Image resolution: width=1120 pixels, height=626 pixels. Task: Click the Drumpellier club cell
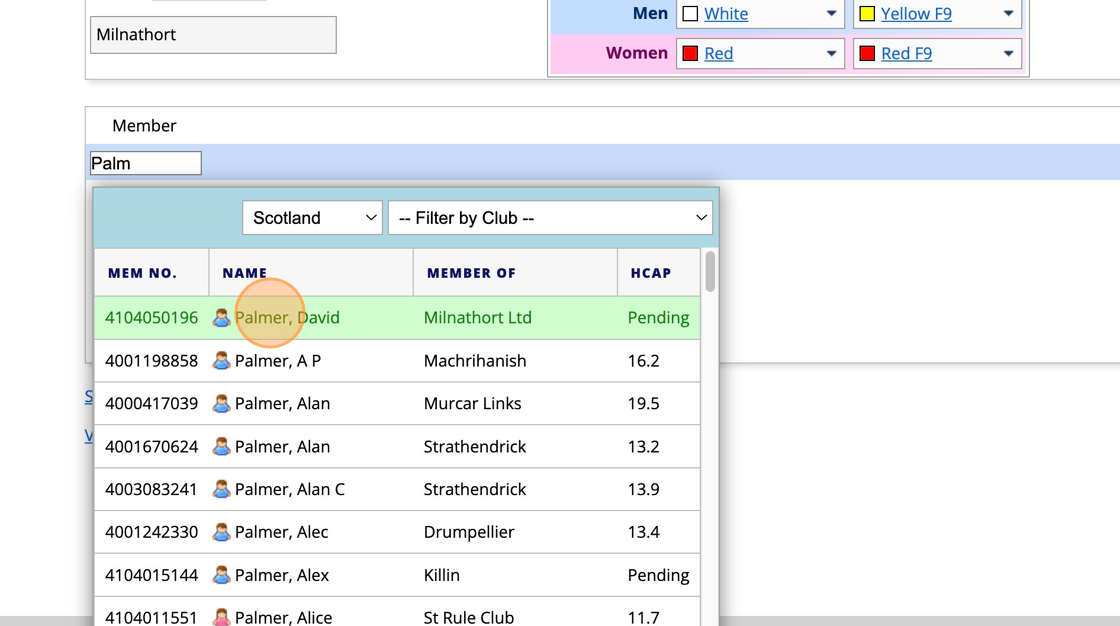tap(469, 532)
